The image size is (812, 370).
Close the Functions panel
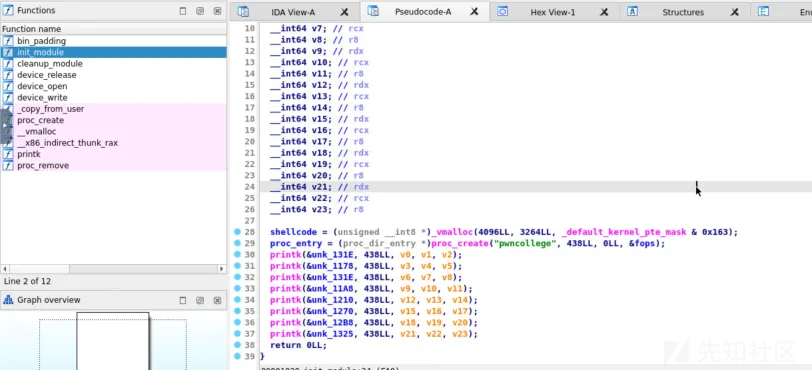point(218,11)
